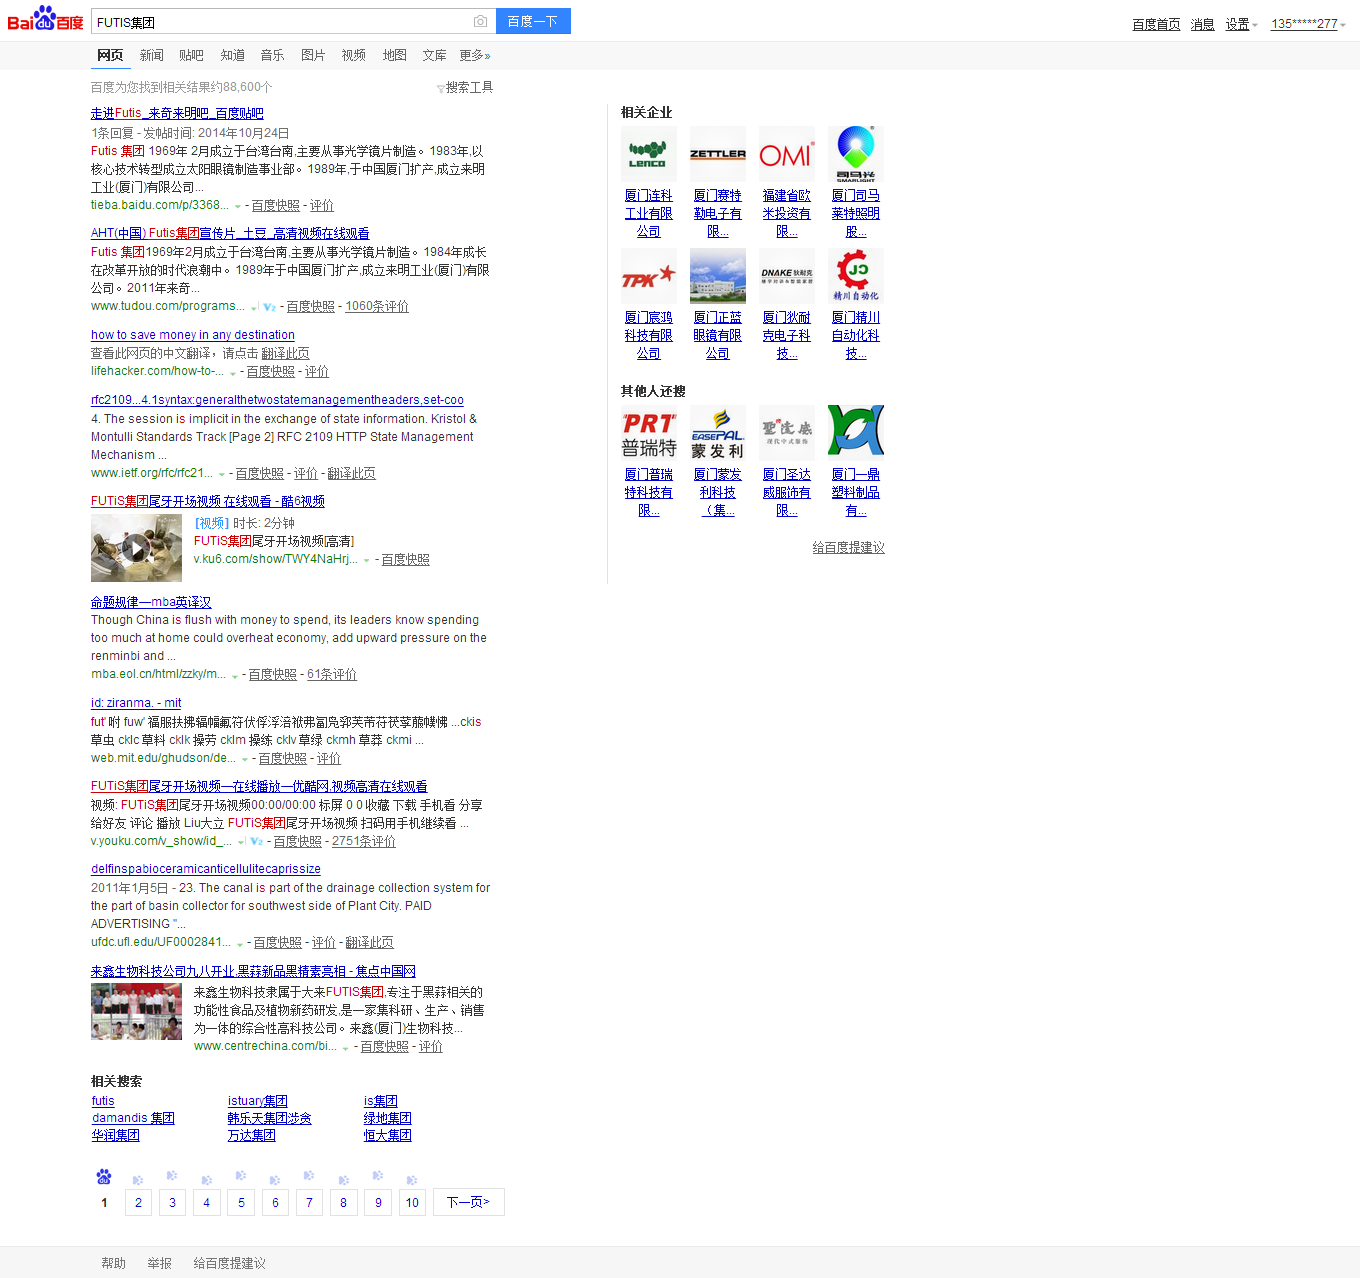This screenshot has height=1278, width=1360.
Task: Switch to the 贴吧 tab
Action: coord(191,55)
